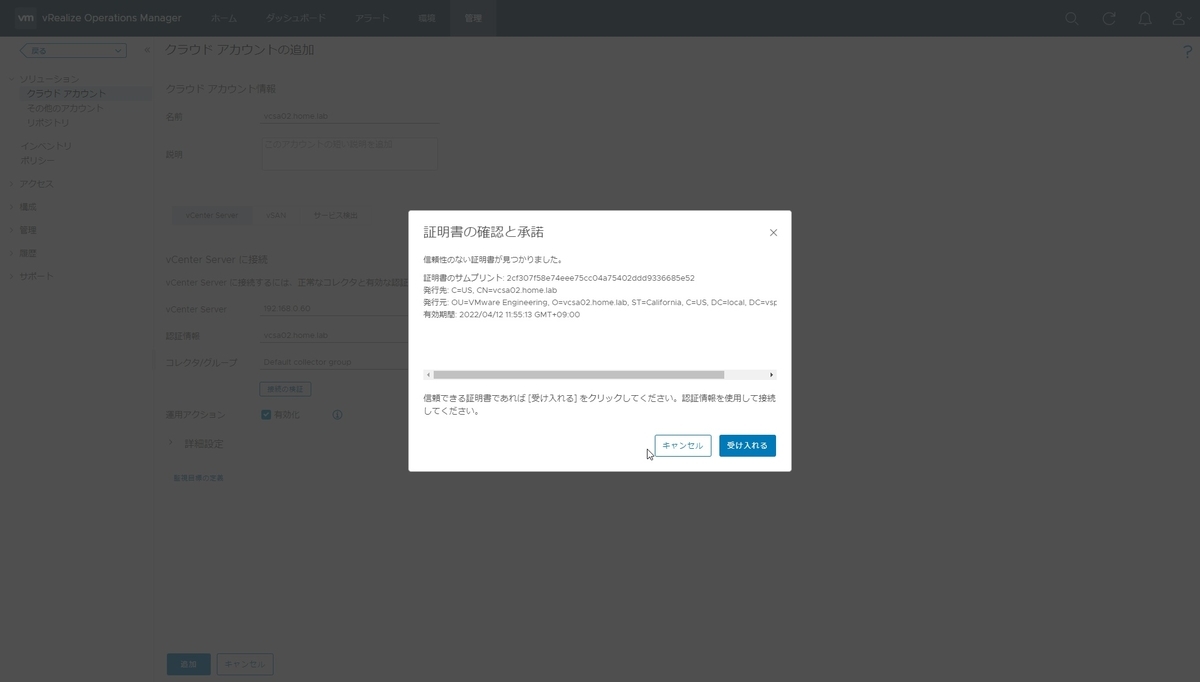Click the 追加 button at page bottom
Image resolution: width=1200 pixels, height=682 pixels.
pos(188,664)
